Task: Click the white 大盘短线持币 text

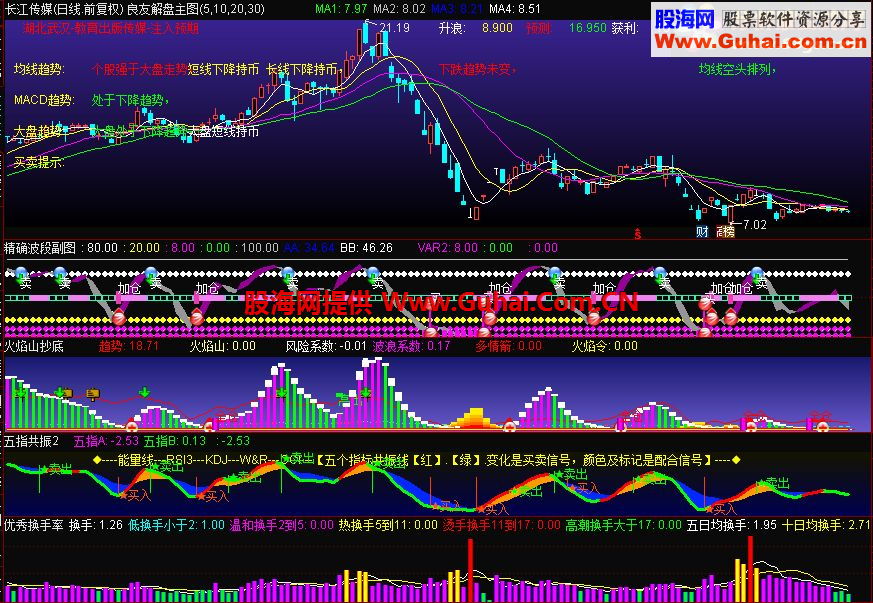Action: coord(224,131)
